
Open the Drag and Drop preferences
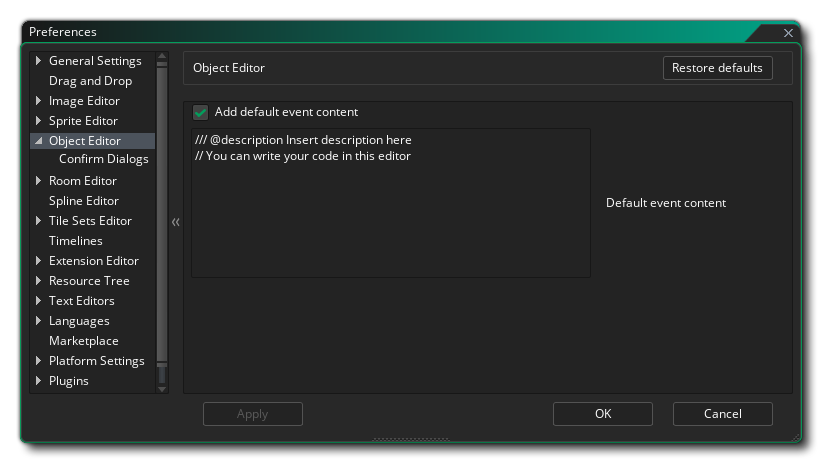pos(90,81)
